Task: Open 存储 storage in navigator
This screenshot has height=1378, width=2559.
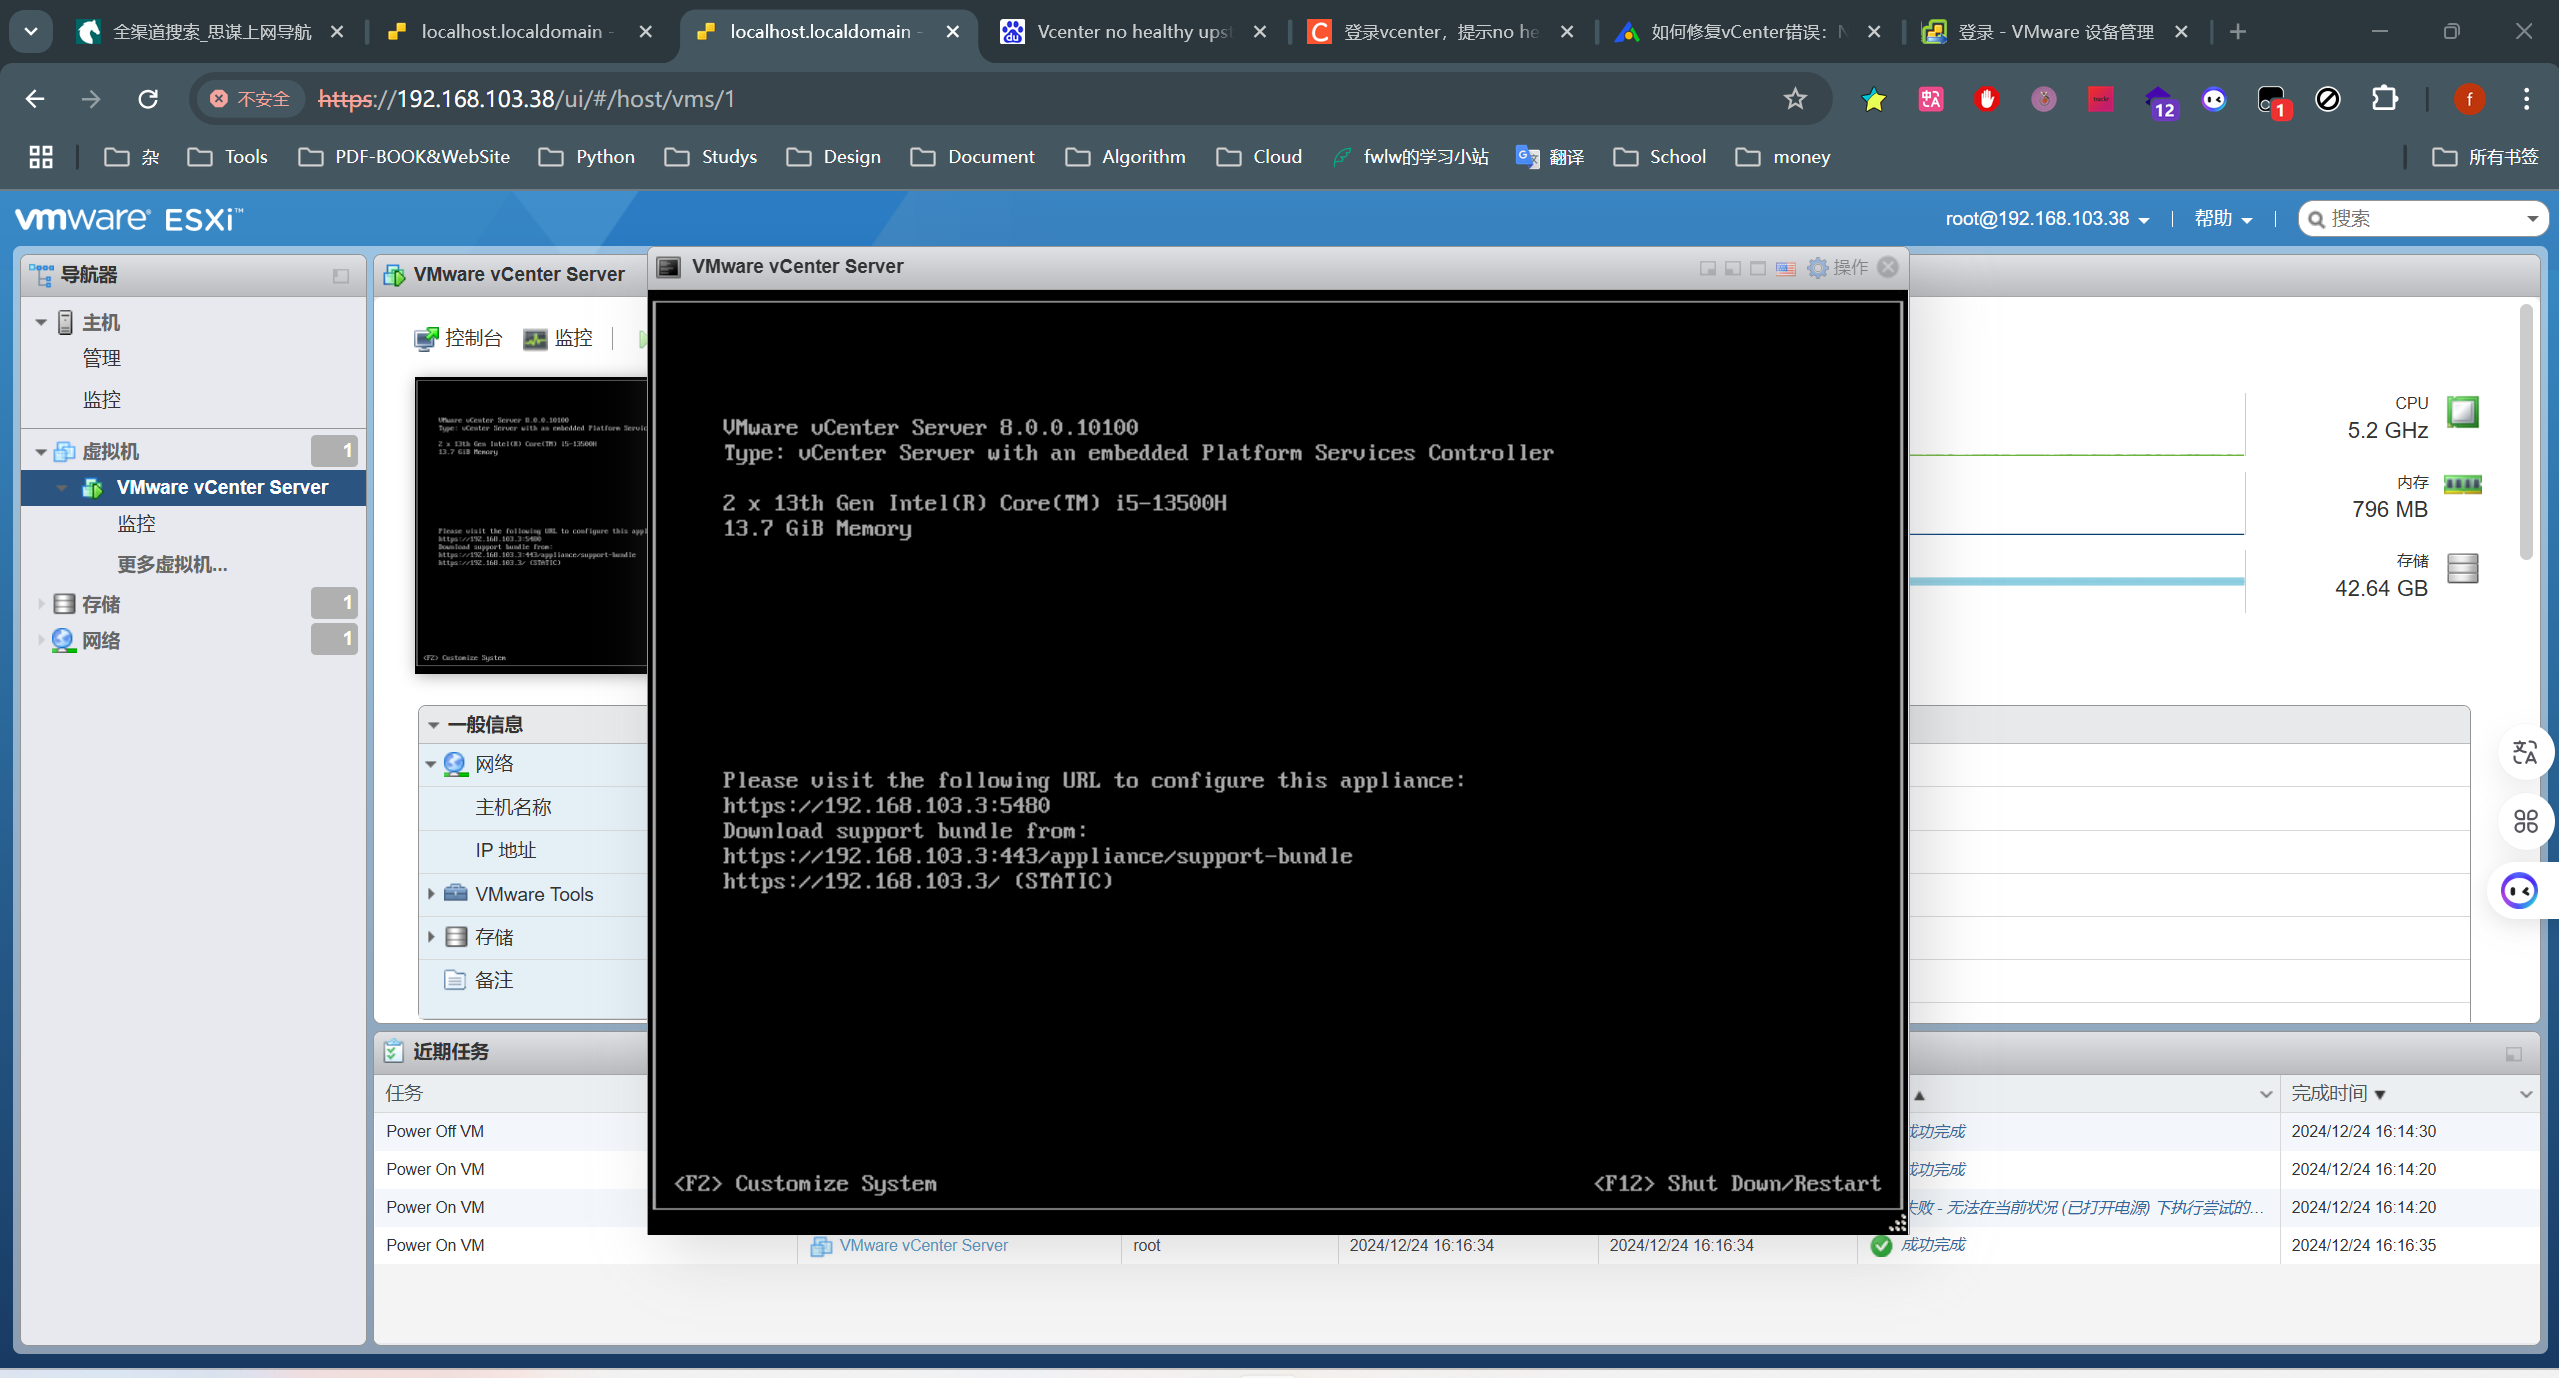Action: (100, 604)
